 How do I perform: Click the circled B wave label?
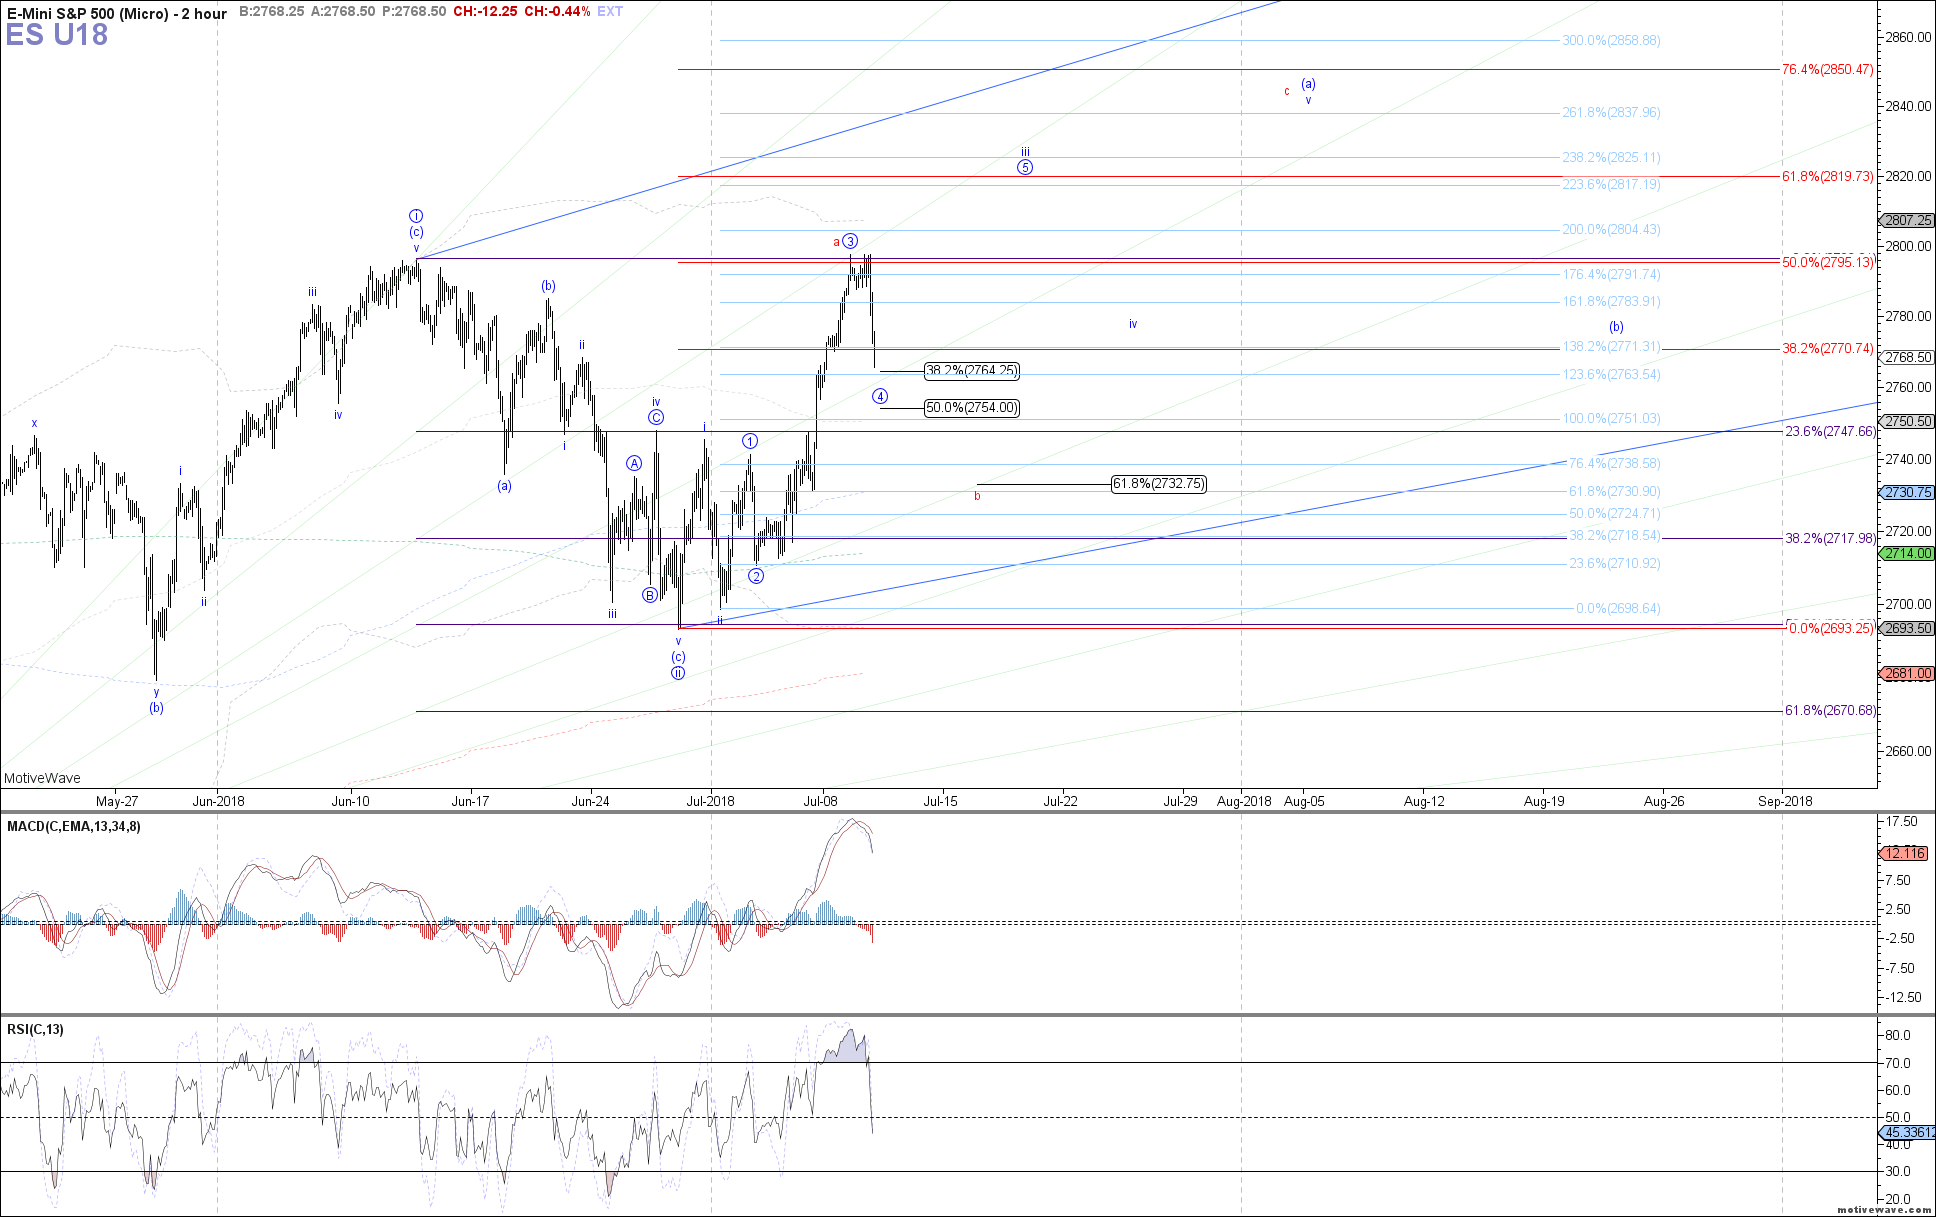[650, 596]
